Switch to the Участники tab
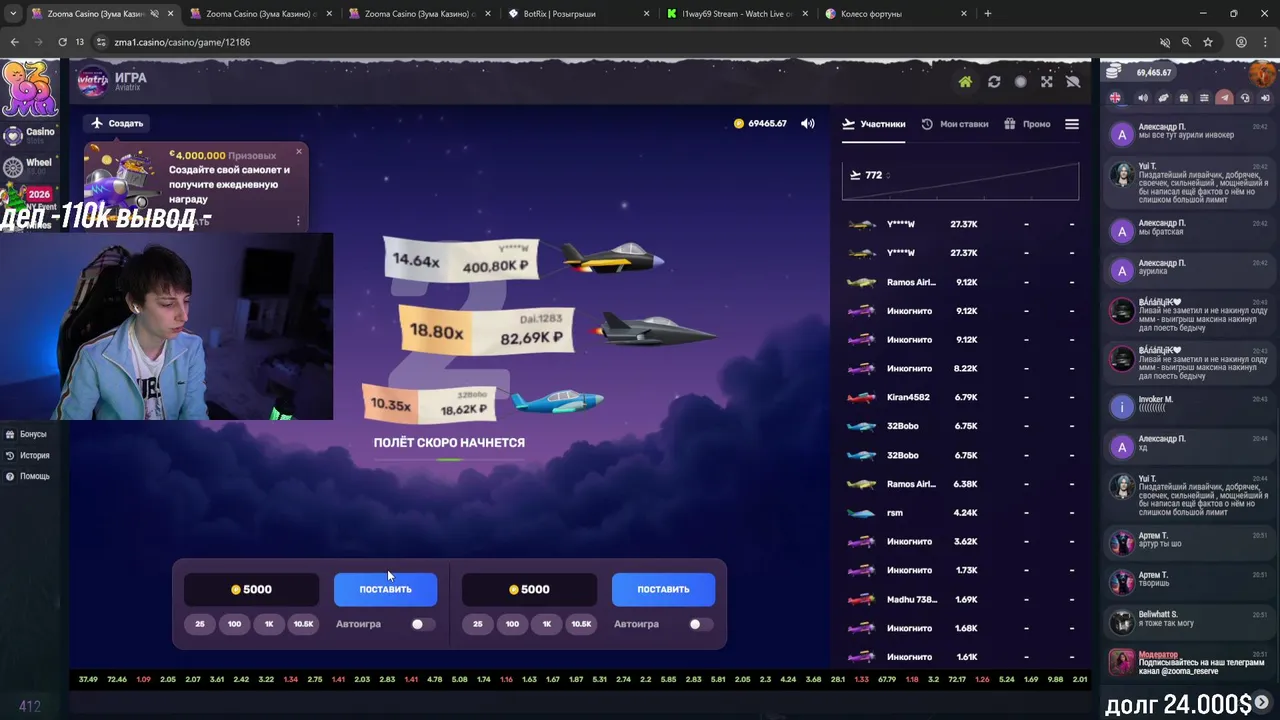The width and height of the screenshot is (1280, 720). pyautogui.click(x=874, y=124)
